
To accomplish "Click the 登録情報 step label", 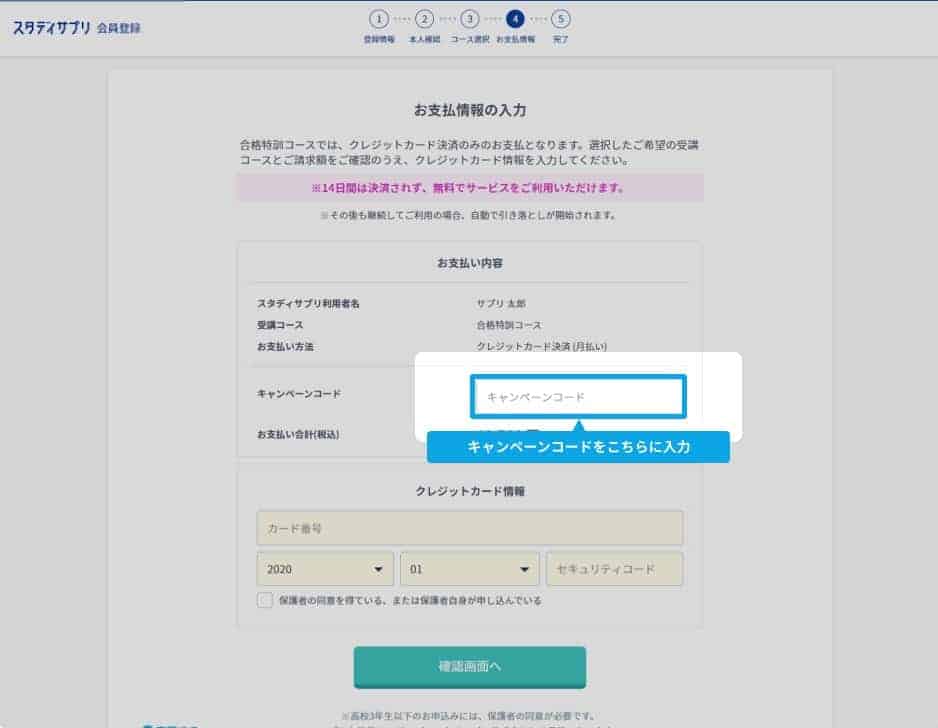I will click(378, 40).
